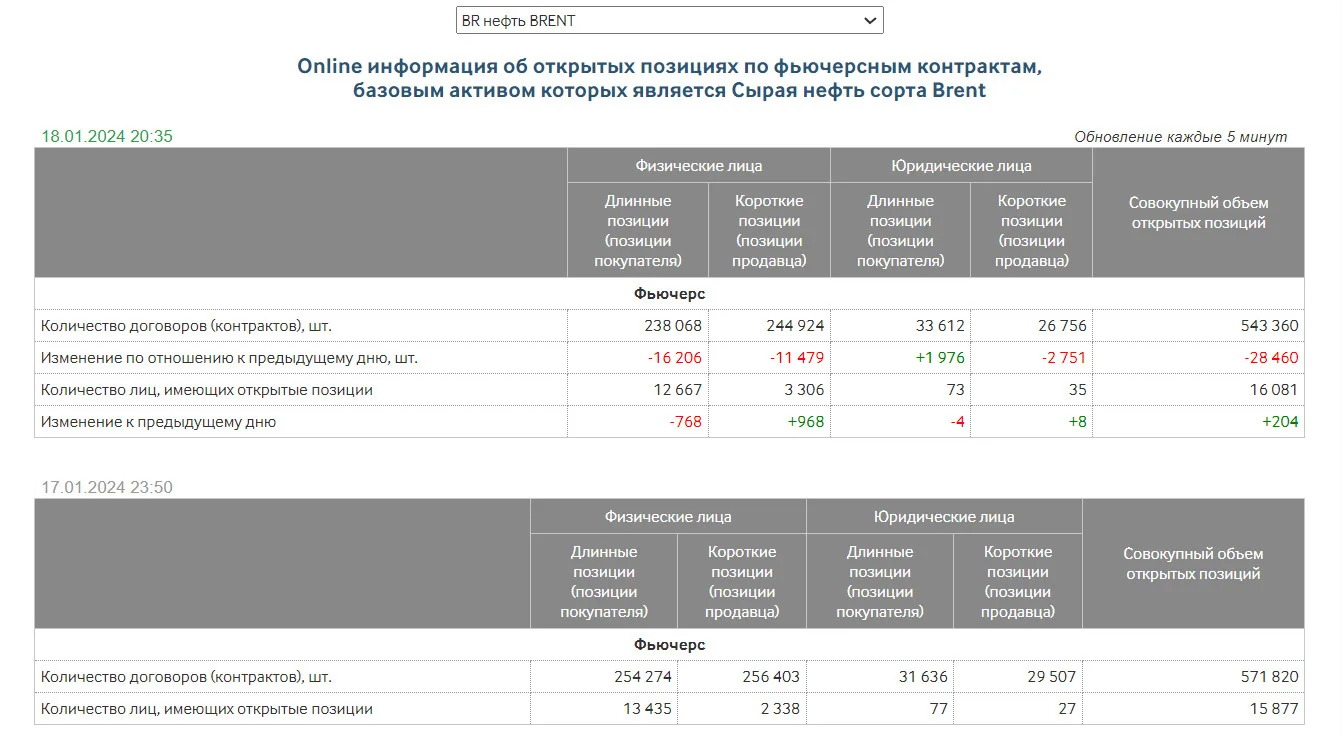Click the Обновление каждые 5 минут note

coord(1181,137)
